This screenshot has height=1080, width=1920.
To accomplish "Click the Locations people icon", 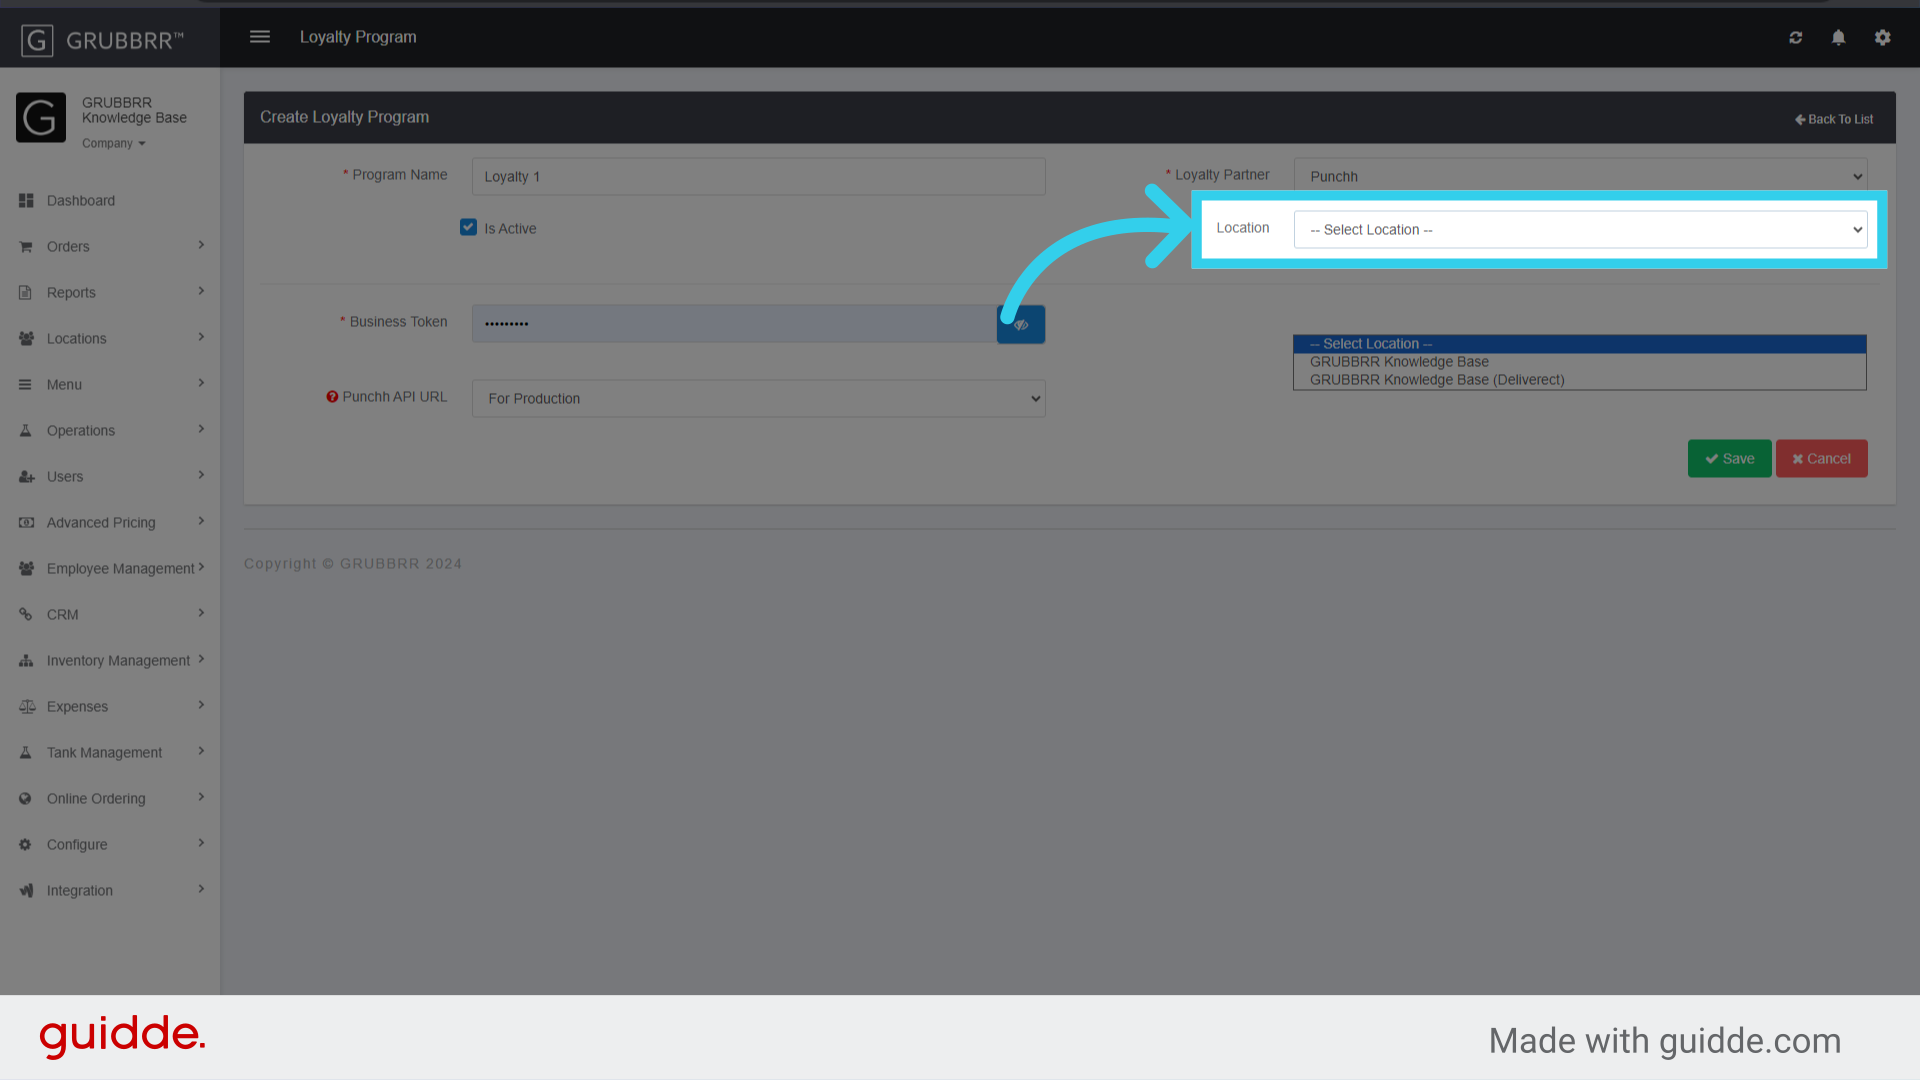I will tap(26, 339).
